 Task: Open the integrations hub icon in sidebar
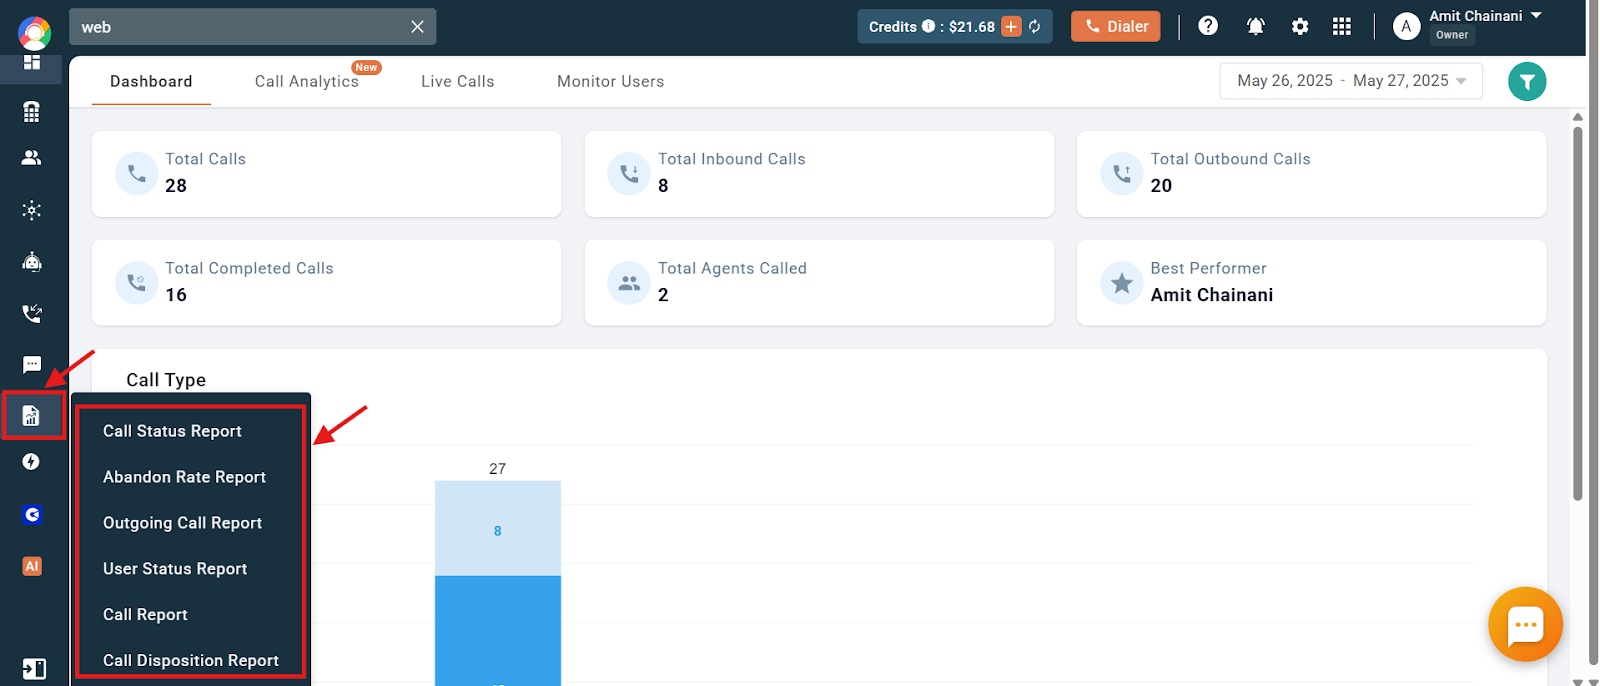(32, 210)
